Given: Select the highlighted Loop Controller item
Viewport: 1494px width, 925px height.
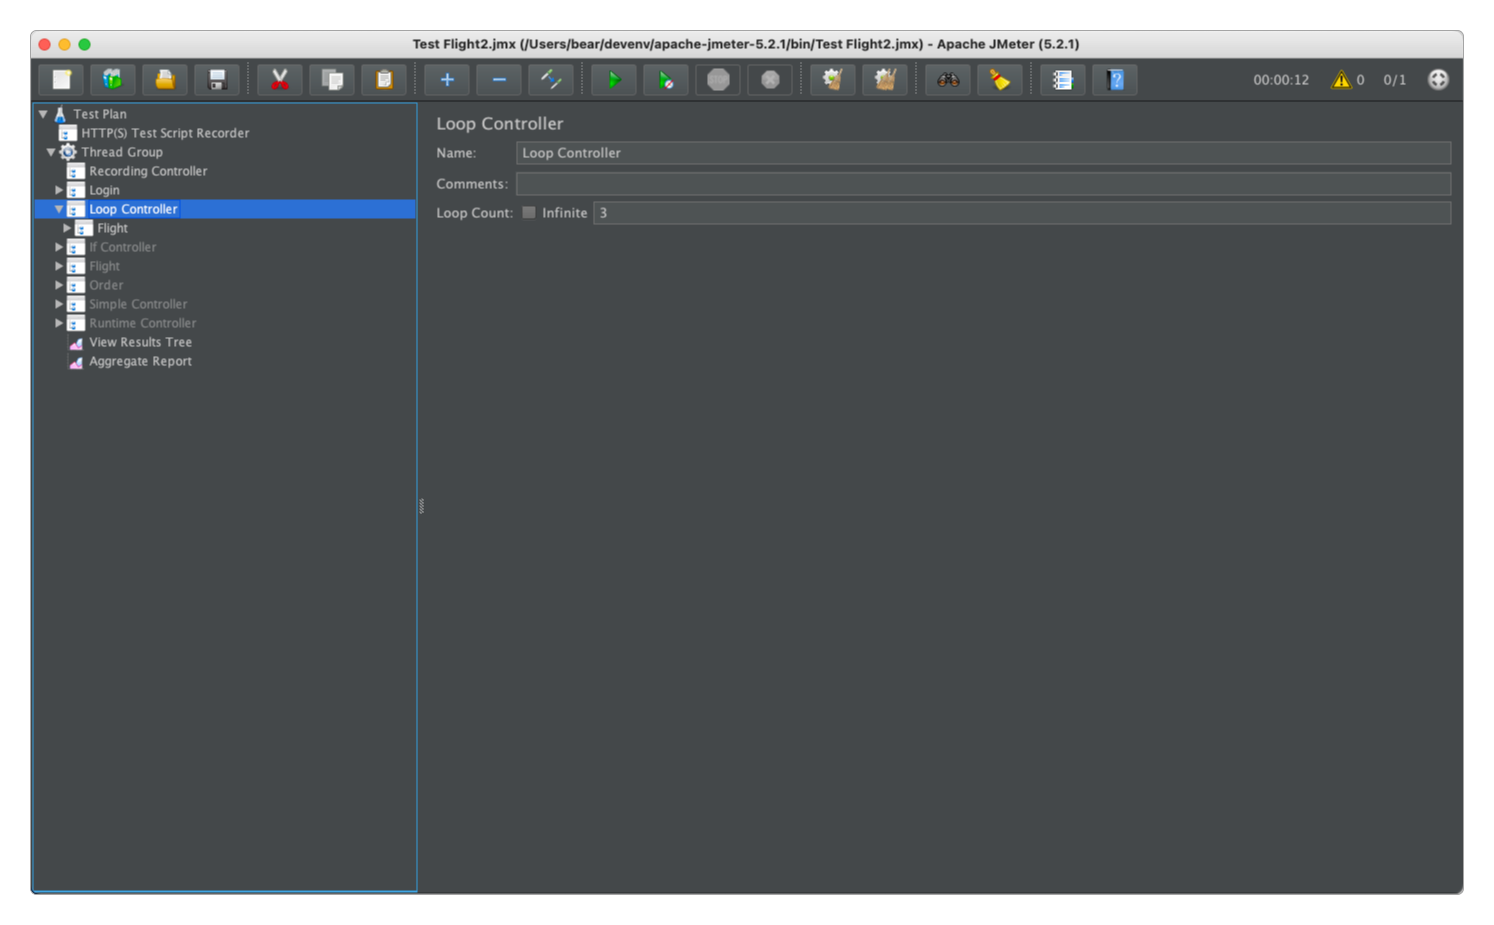Looking at the screenshot, I should (x=133, y=209).
